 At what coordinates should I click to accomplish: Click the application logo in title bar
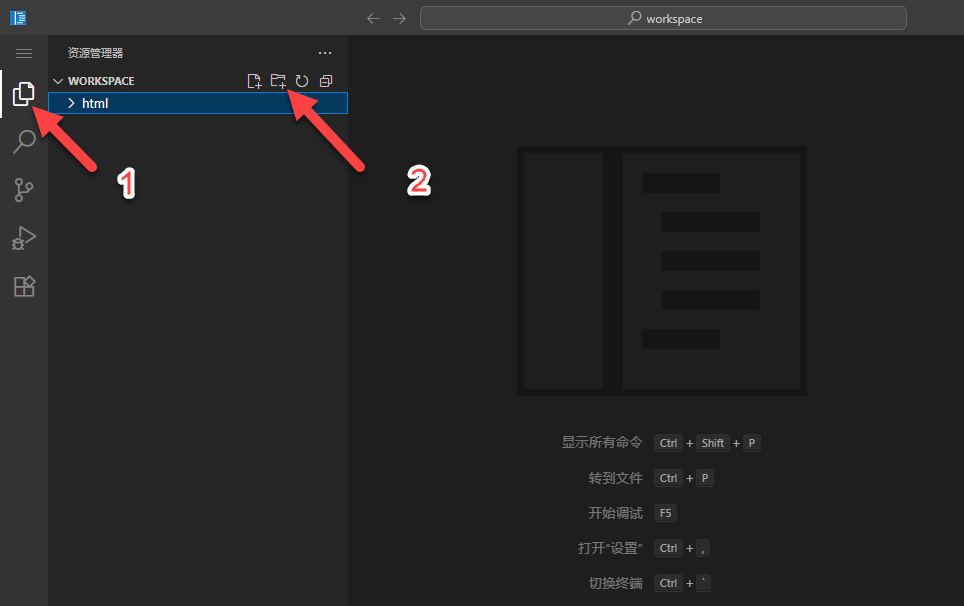tap(18, 18)
